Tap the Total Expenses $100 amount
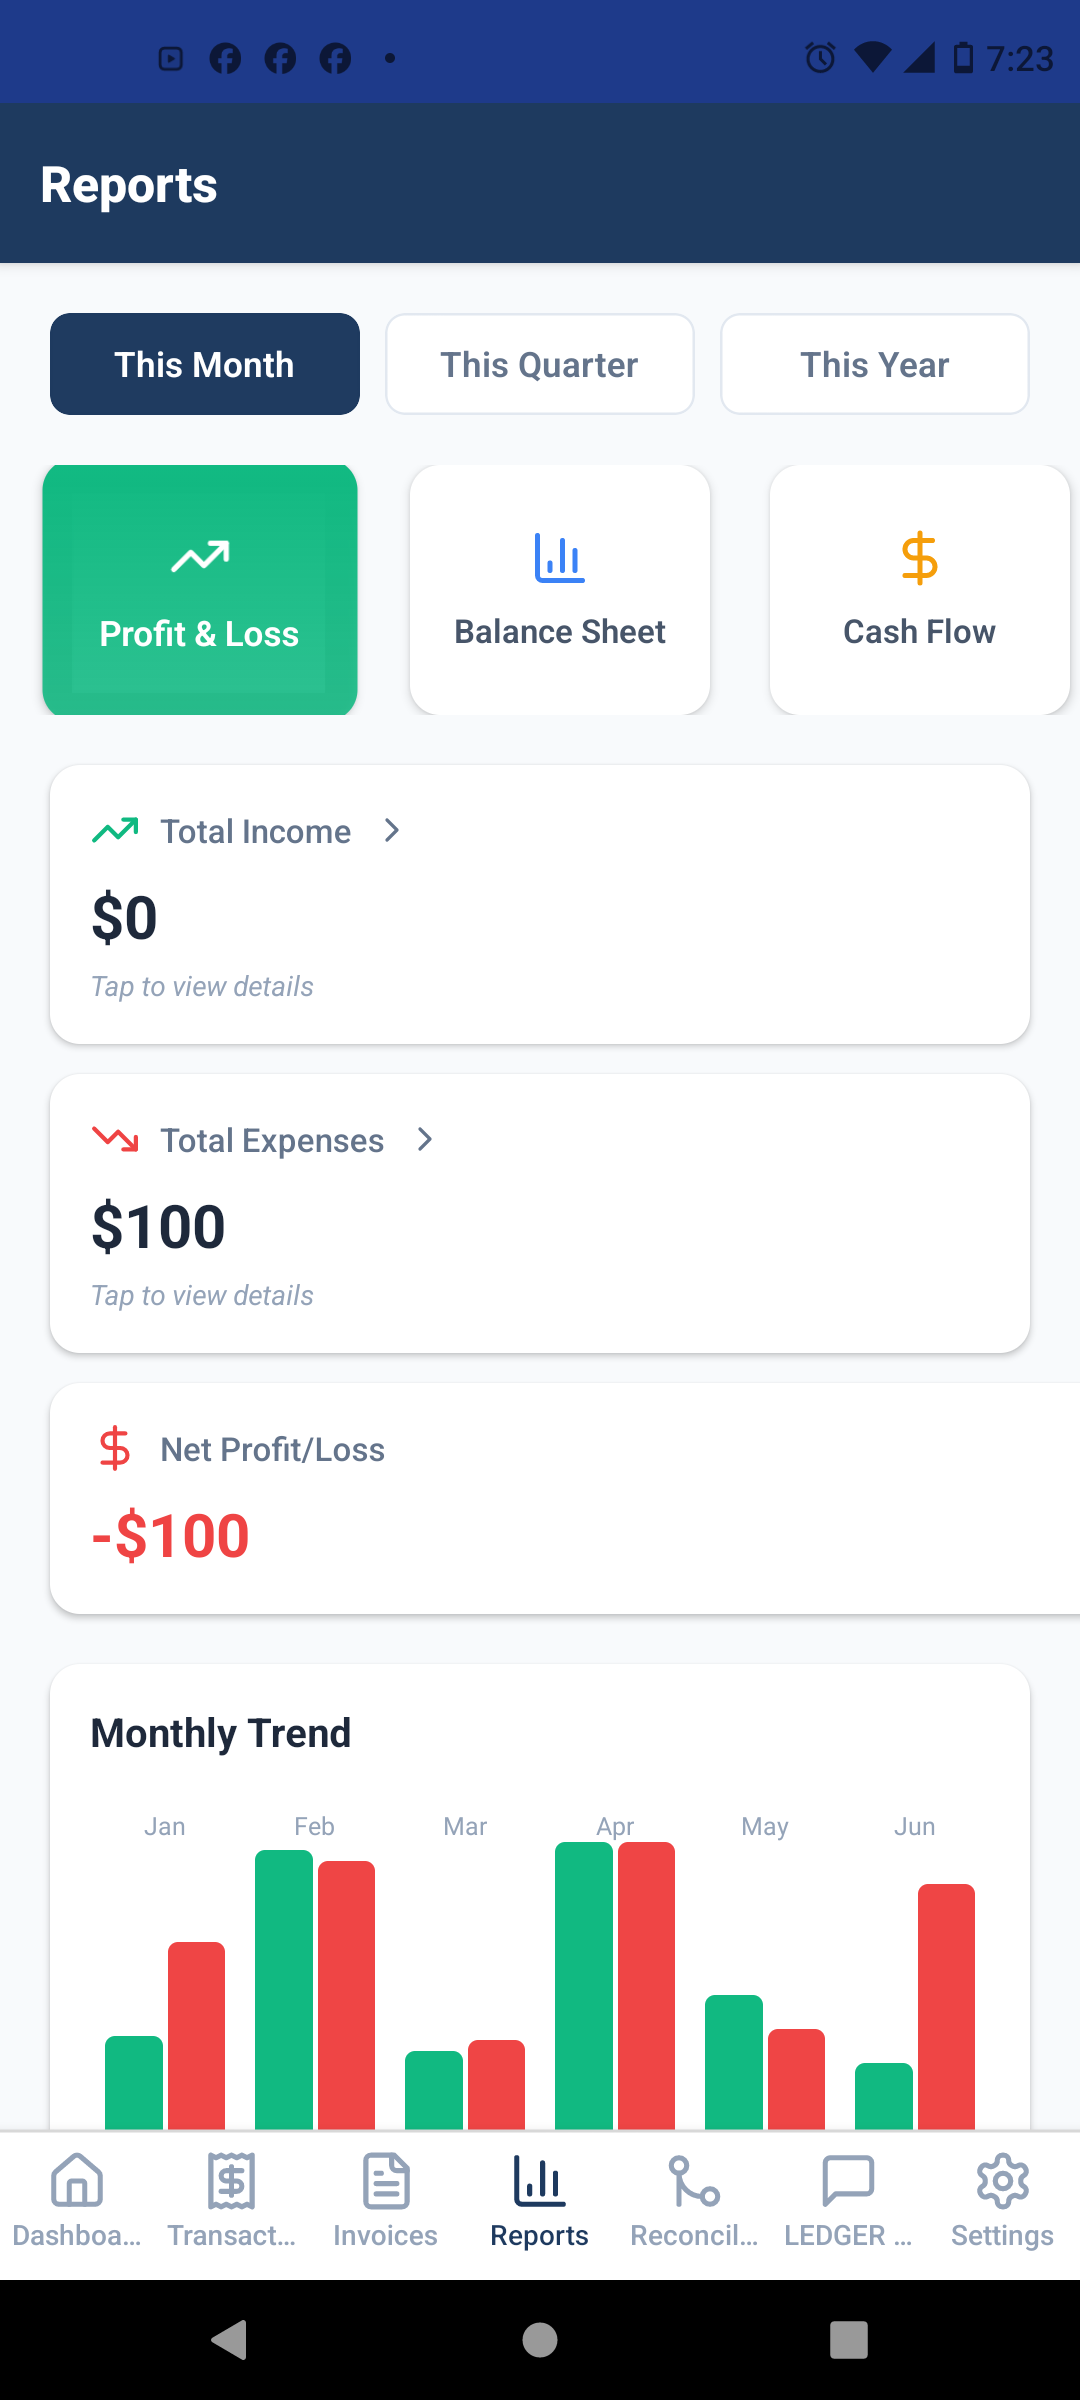 pos(158,1227)
